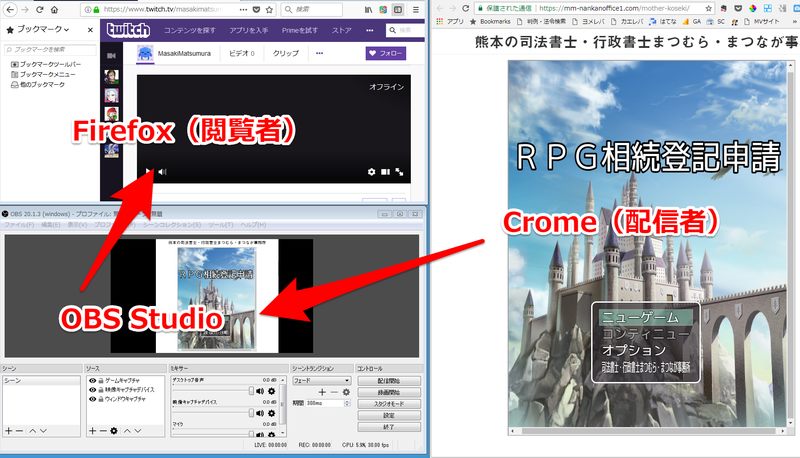Switch to the ビデオ tab

tap(241, 53)
